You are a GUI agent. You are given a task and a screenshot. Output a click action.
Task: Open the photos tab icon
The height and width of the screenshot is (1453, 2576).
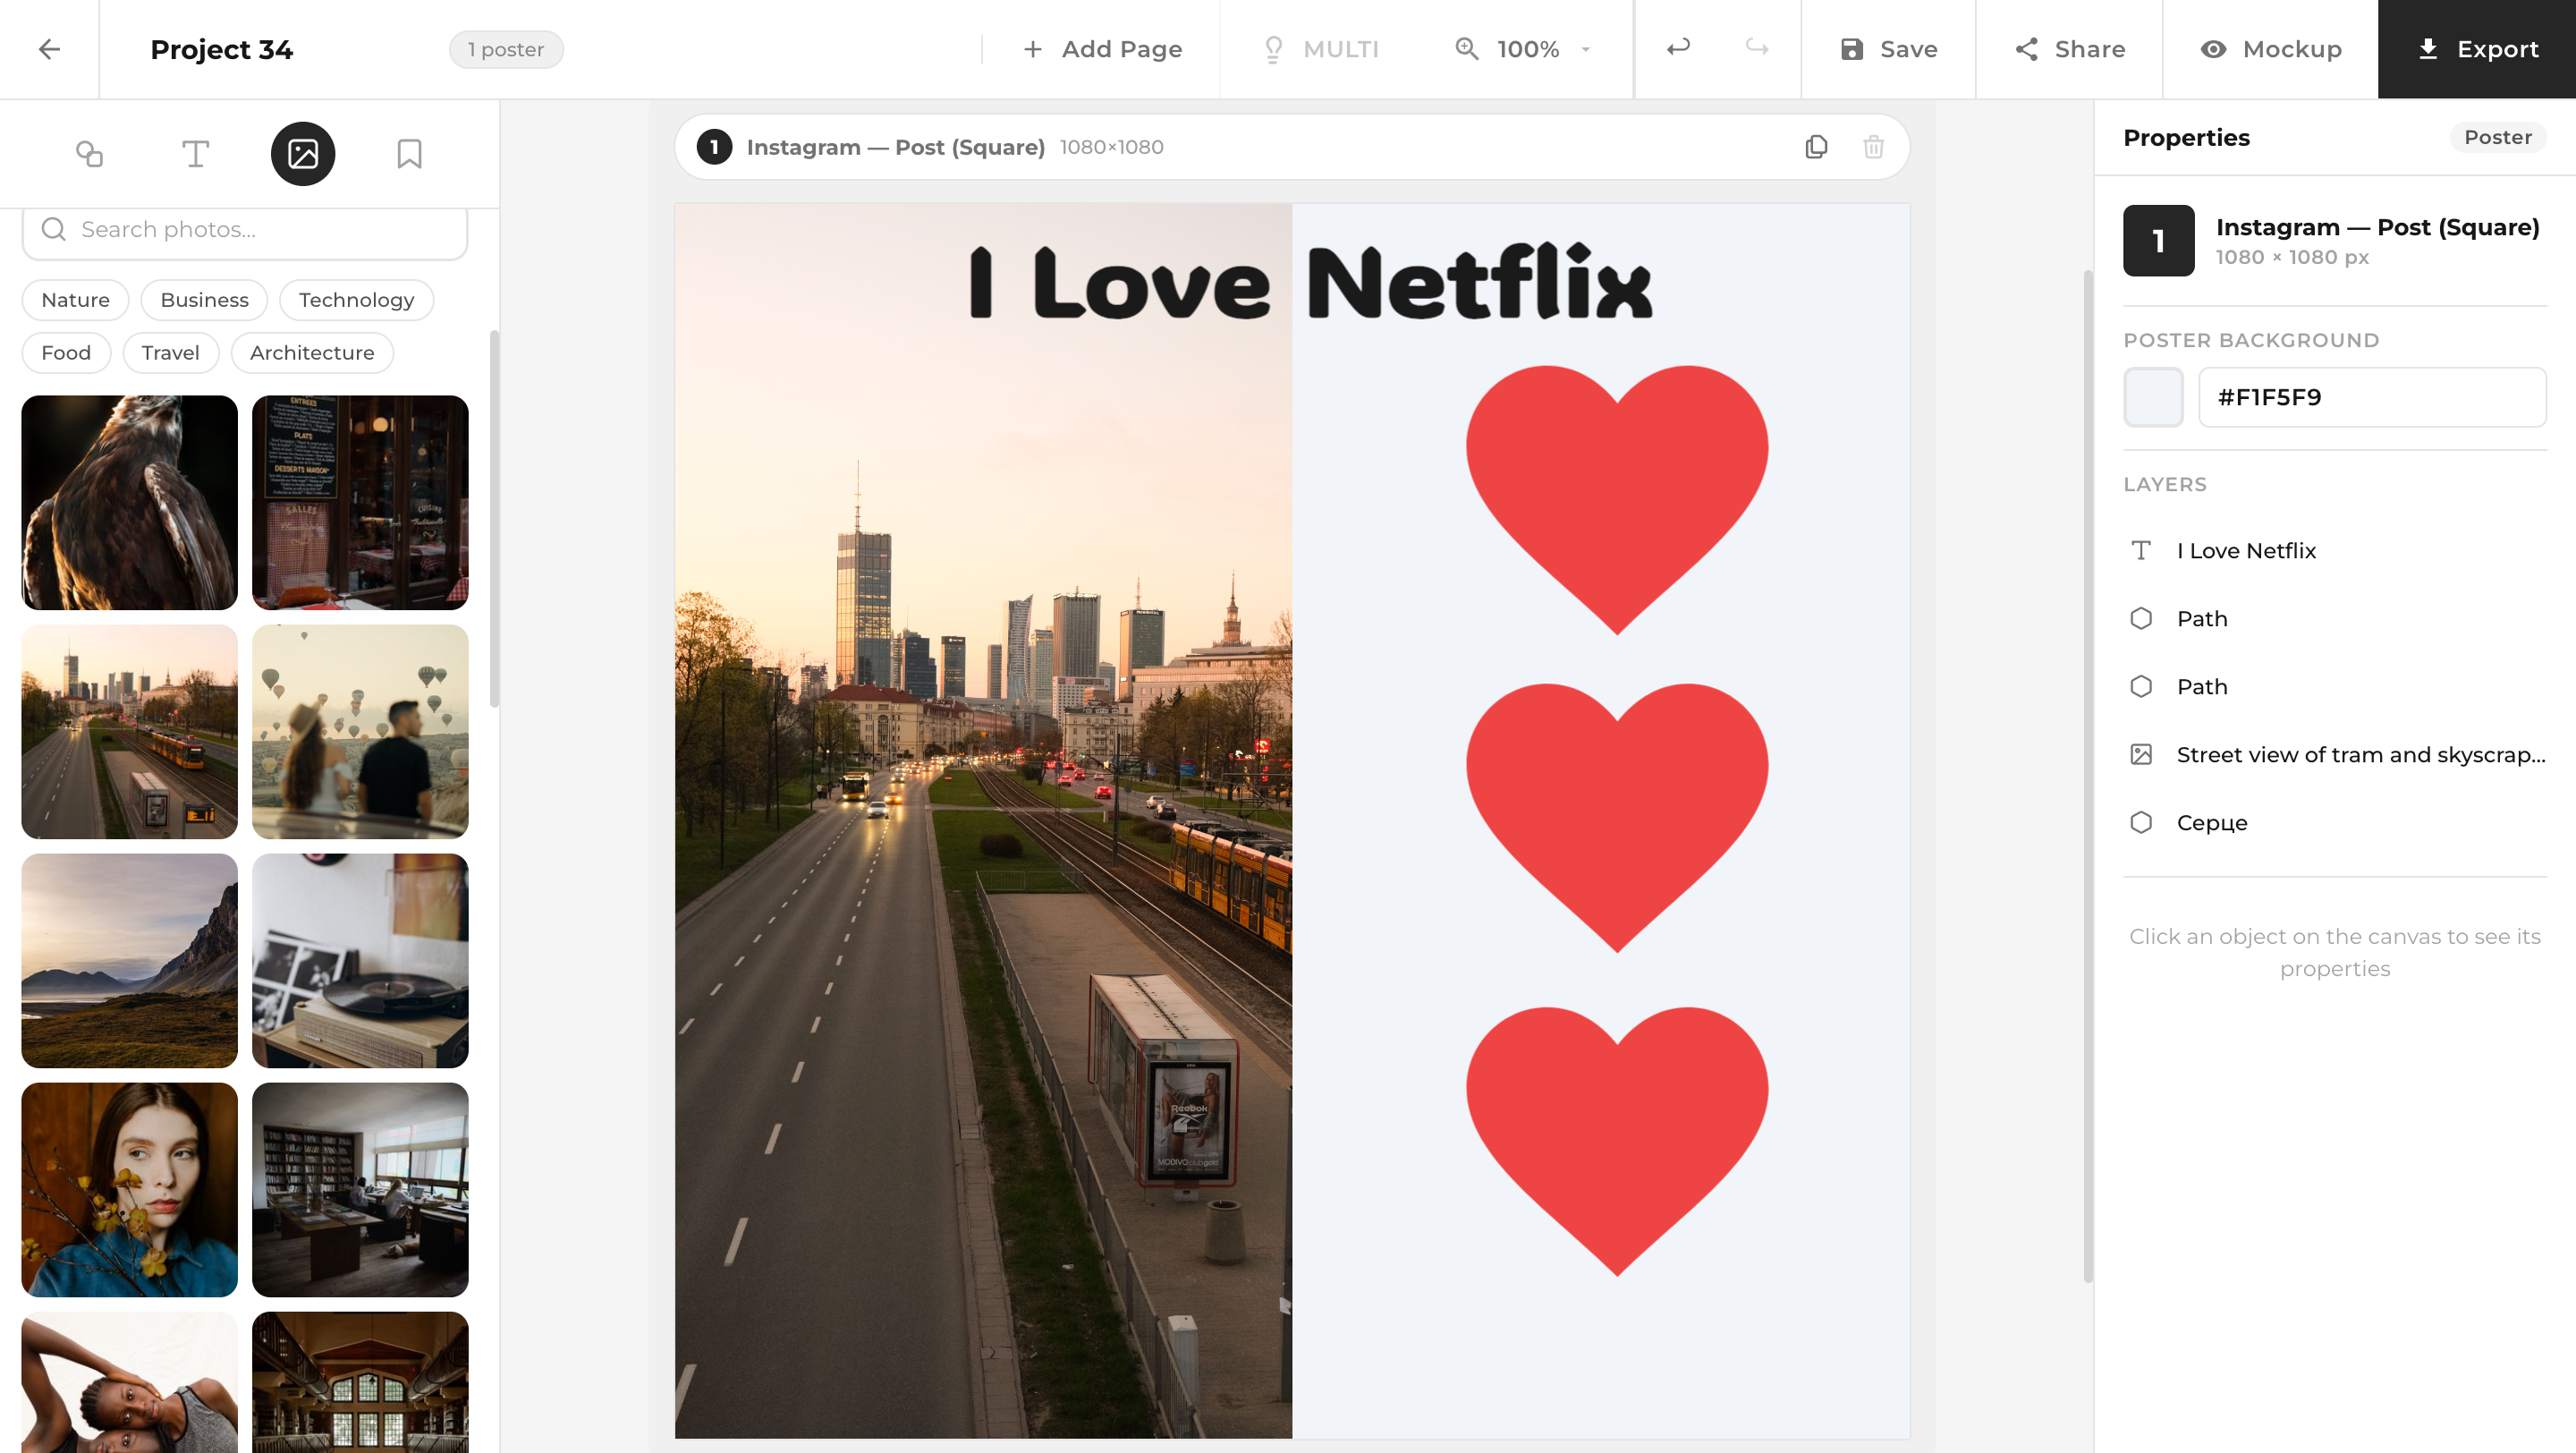pyautogui.click(x=303, y=154)
